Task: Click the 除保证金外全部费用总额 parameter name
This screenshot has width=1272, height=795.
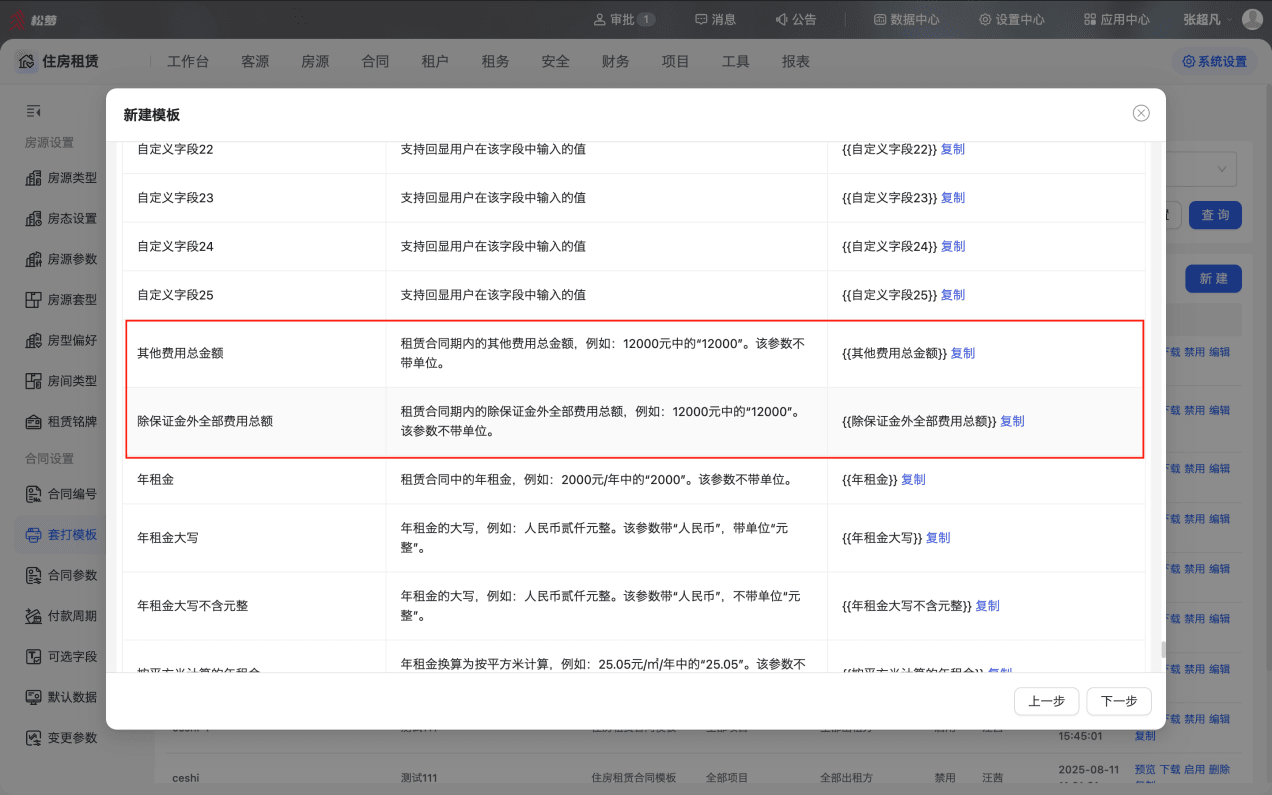Action: [205, 421]
